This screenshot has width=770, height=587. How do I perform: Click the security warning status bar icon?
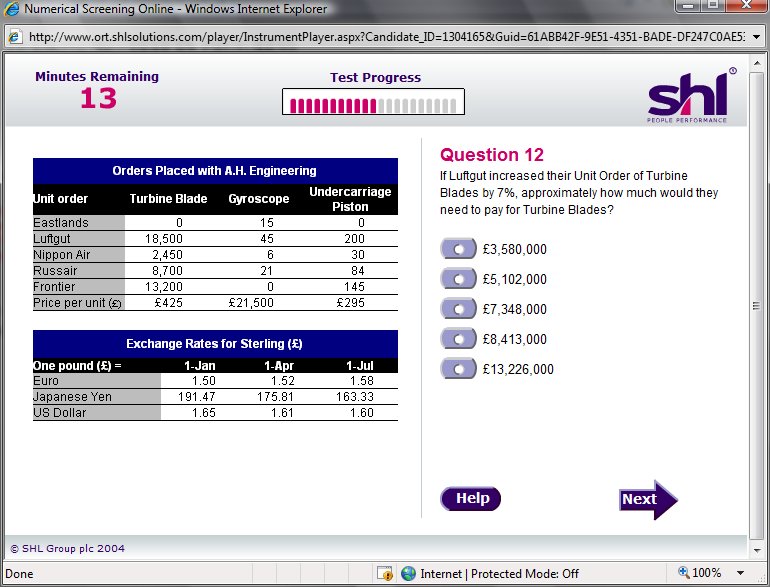pos(385,573)
